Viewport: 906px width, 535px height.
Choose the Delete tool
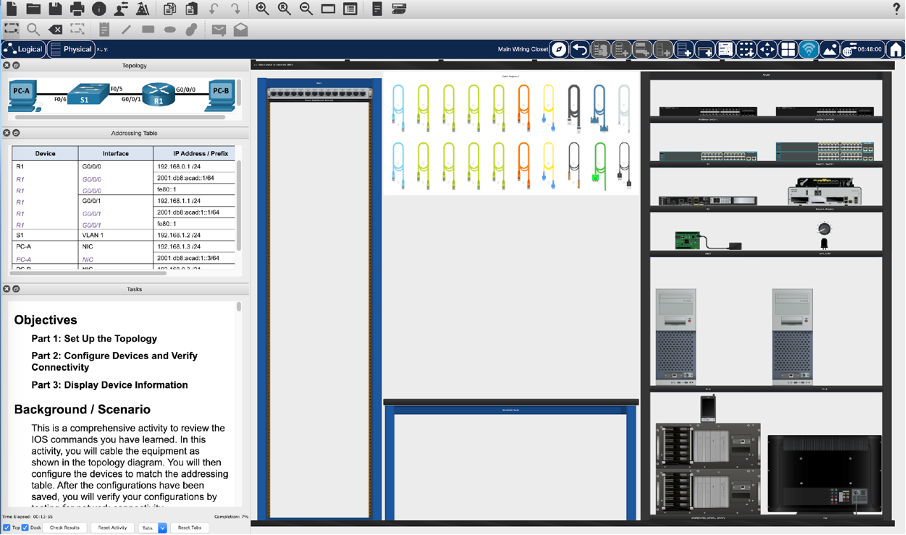[55, 29]
